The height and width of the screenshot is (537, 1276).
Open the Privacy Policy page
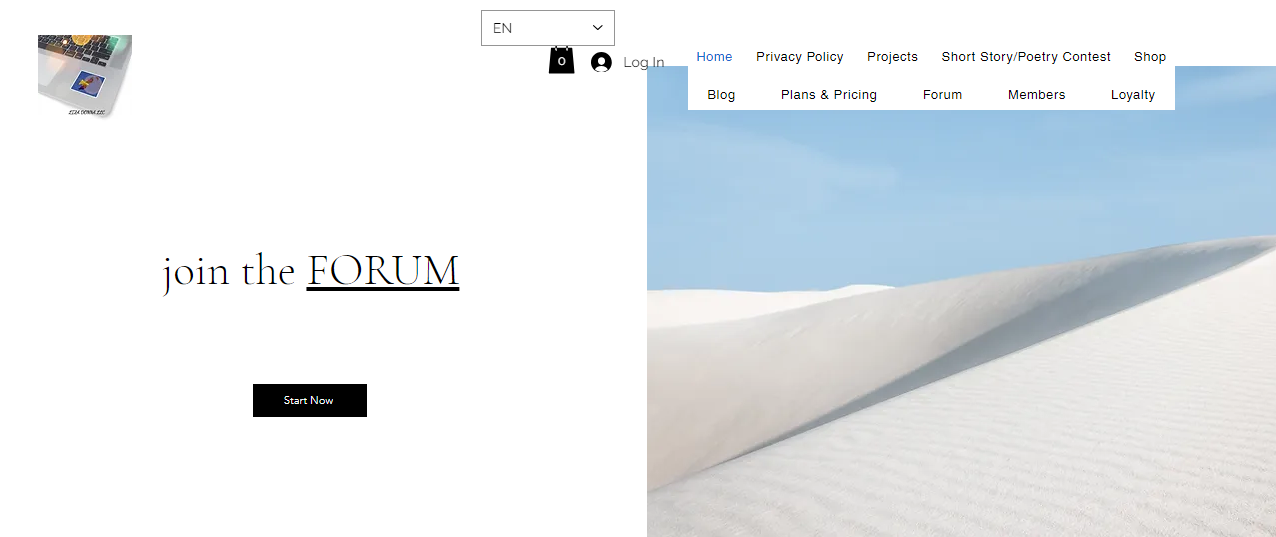coord(800,57)
